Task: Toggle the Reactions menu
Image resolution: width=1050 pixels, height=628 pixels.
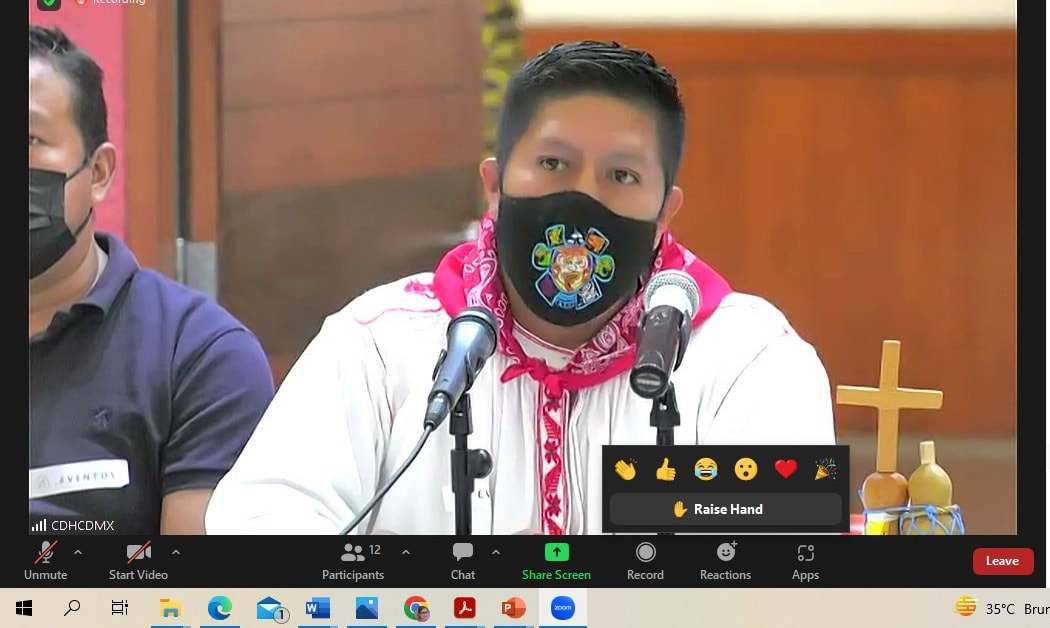Action: coord(725,561)
